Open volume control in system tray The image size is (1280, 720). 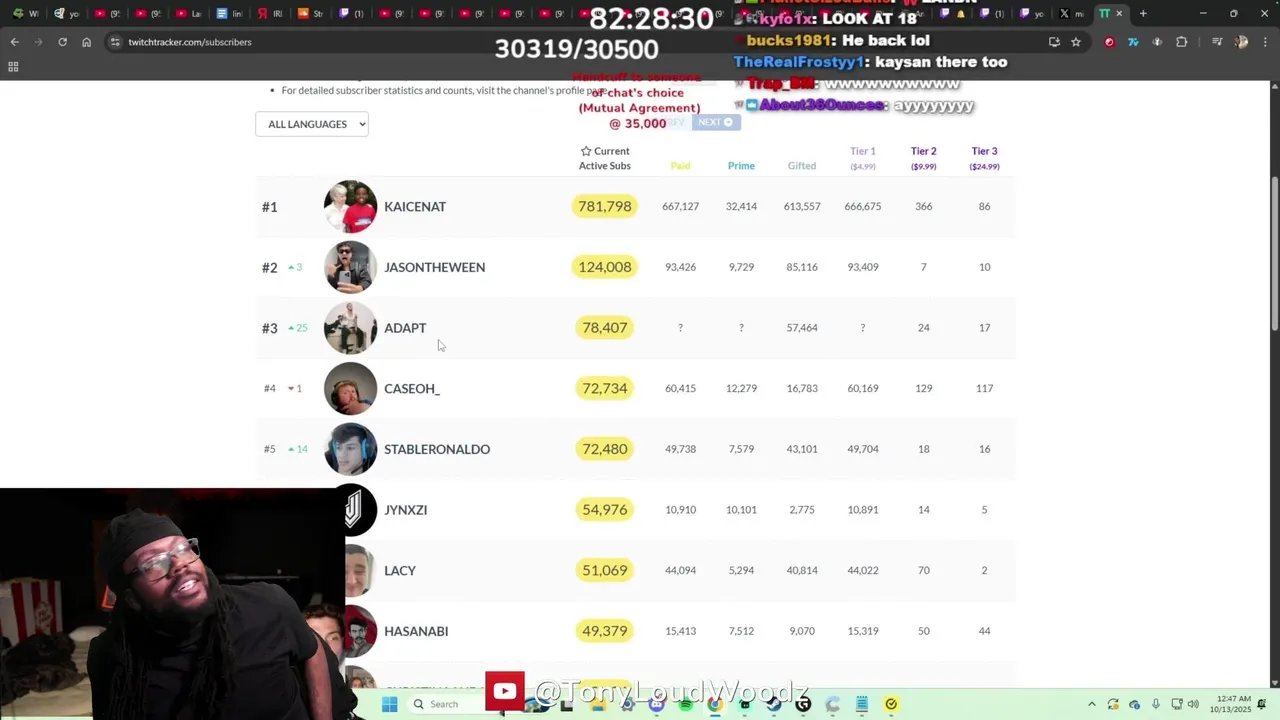click(1193, 704)
